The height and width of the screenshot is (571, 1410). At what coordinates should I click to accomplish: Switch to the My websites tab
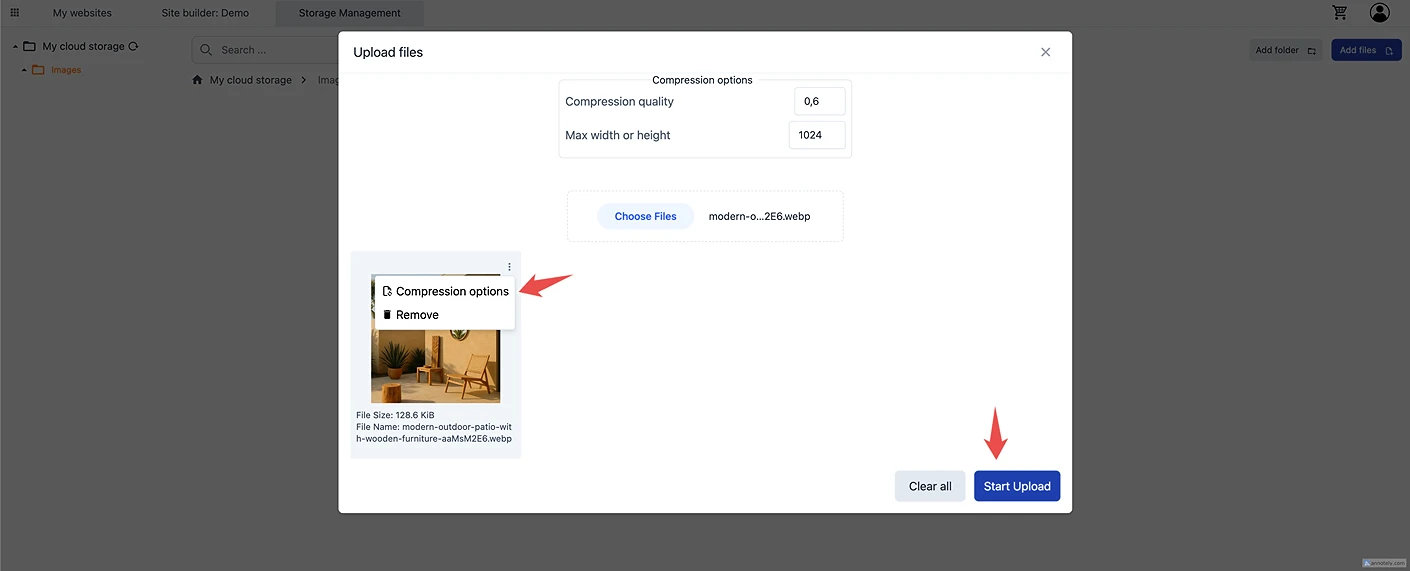pyautogui.click(x=82, y=13)
